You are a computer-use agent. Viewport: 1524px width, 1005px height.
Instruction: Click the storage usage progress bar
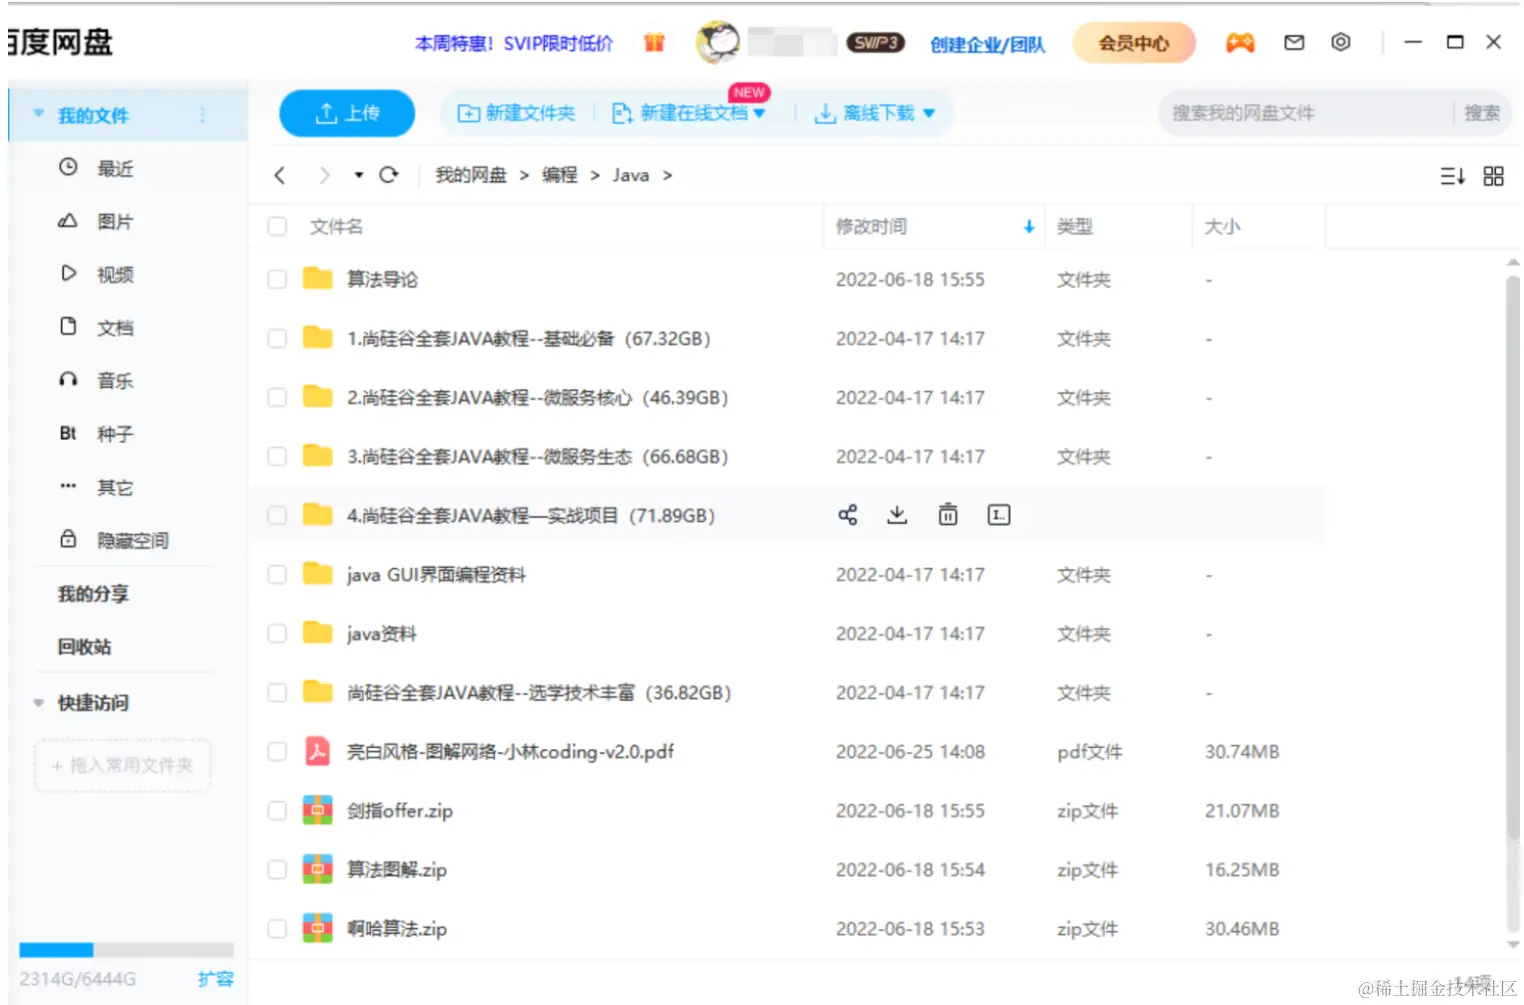[x=126, y=950]
